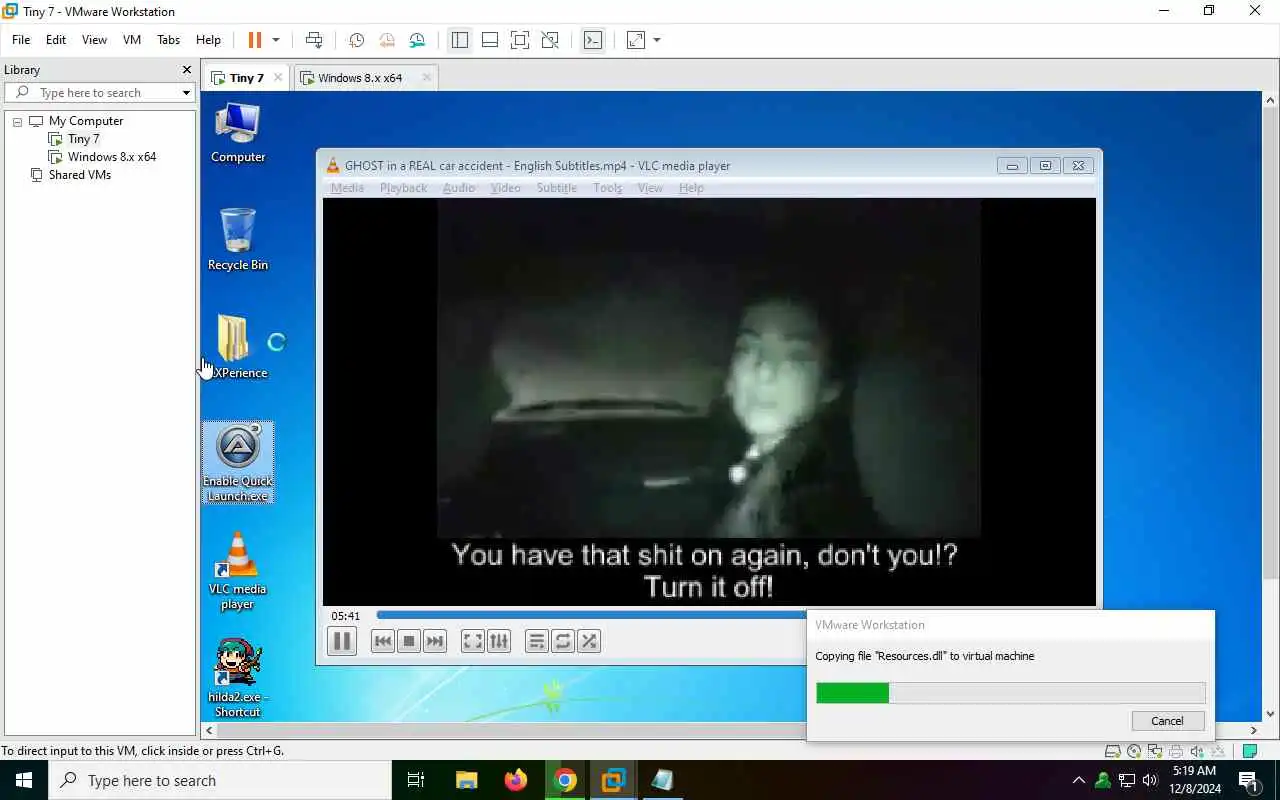
Task: Take a snapshot of this virtual machine
Action: pos(356,40)
